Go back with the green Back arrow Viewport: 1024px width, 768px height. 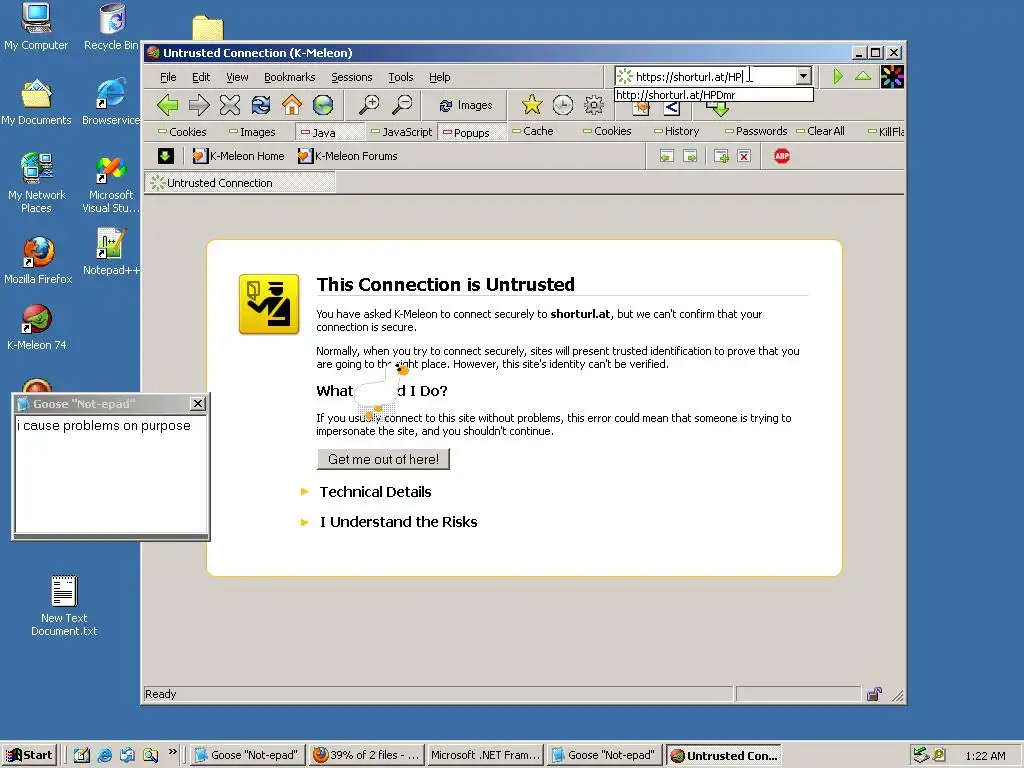168,104
